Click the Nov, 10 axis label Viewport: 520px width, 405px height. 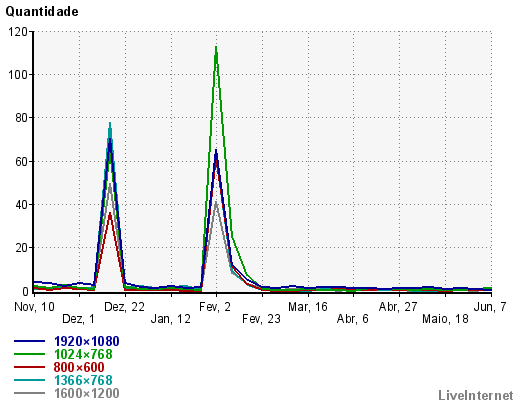coord(34,307)
